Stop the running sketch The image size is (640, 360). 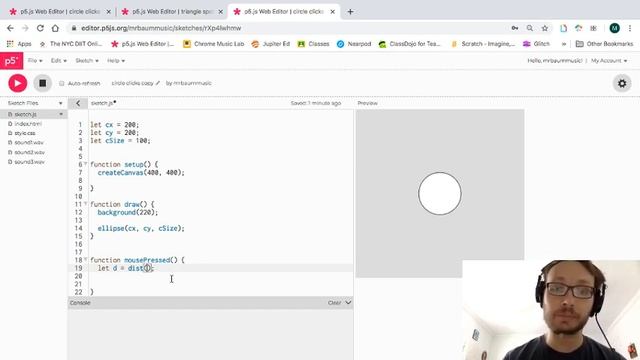click(42, 83)
